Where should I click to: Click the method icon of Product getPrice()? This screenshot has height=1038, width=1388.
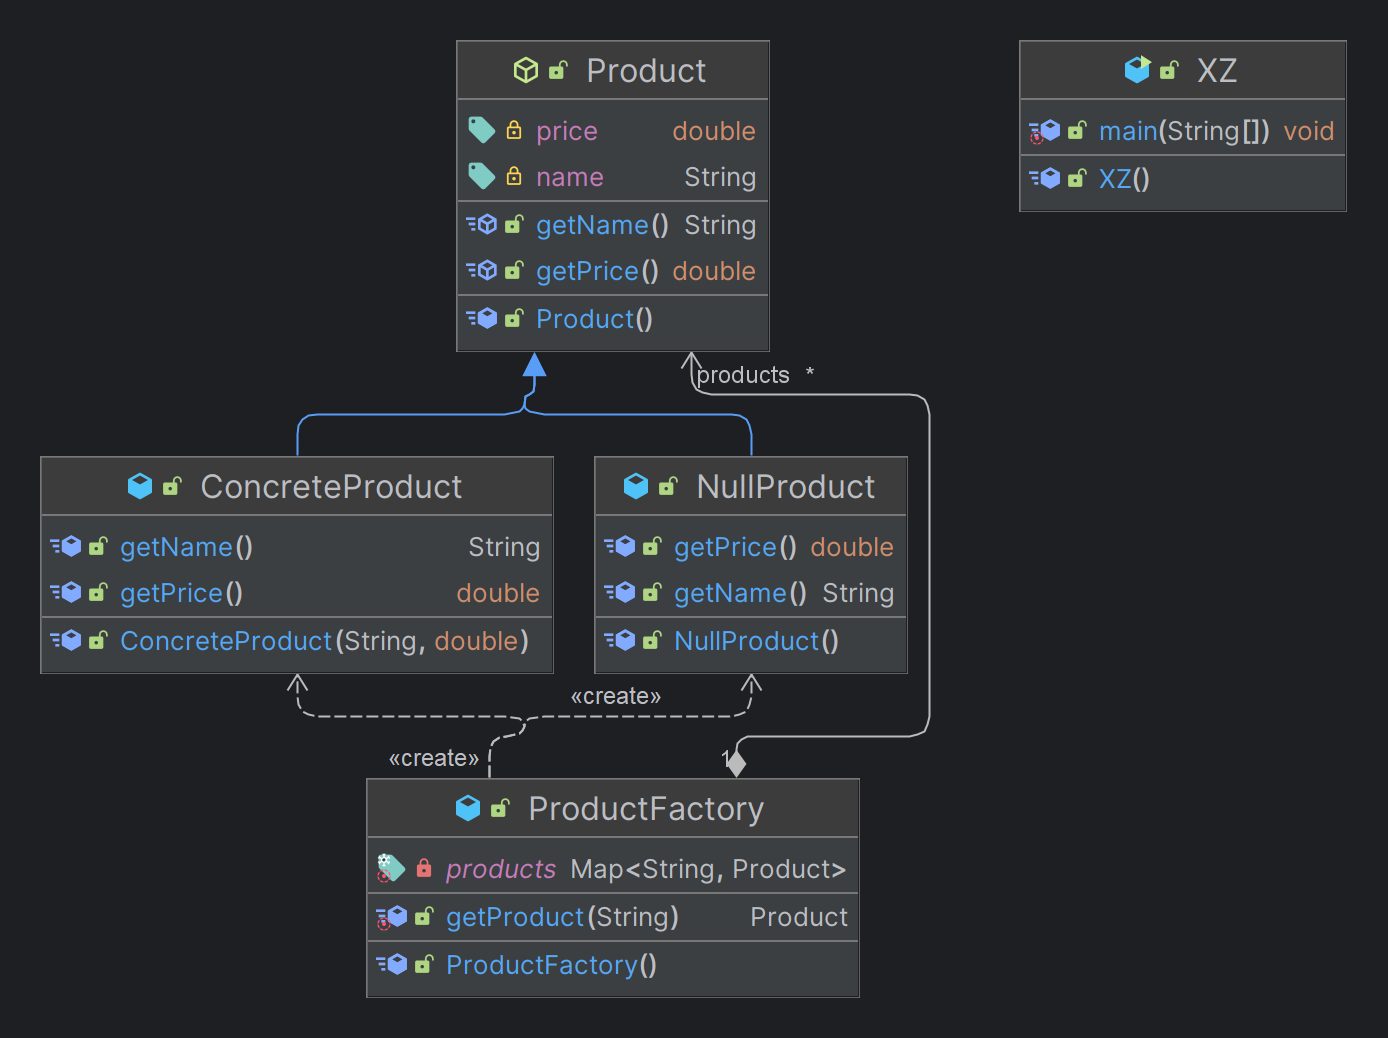click(482, 270)
